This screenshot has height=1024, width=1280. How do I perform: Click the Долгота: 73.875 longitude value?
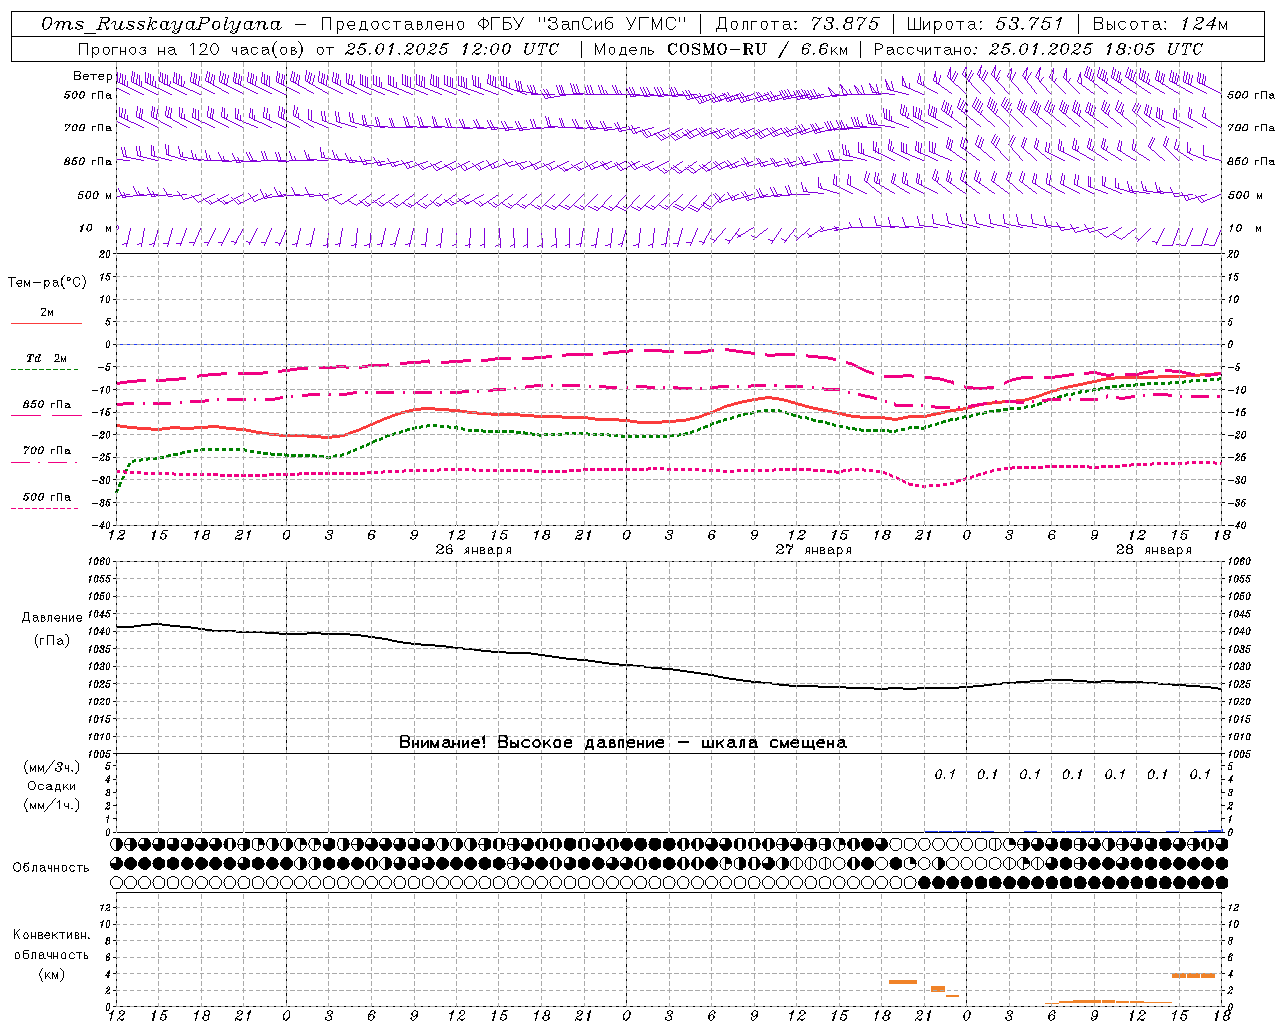point(798,24)
